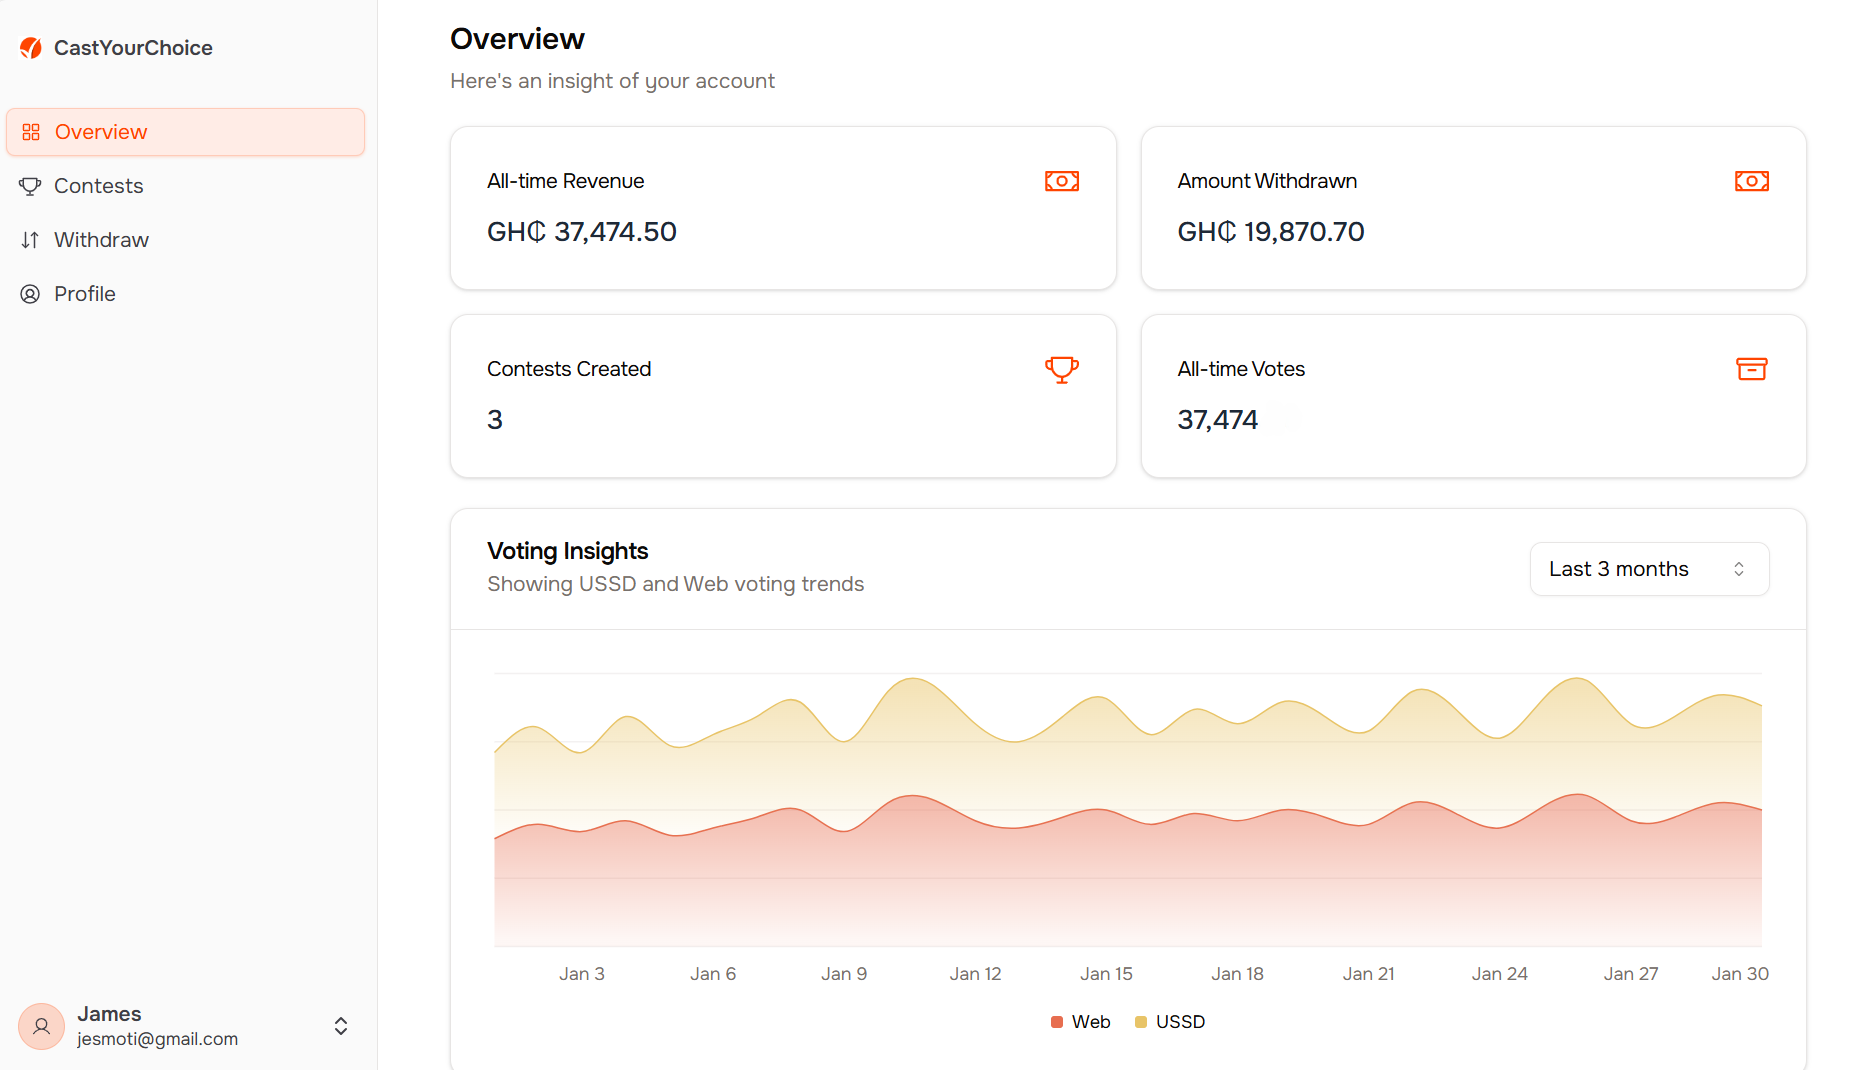The width and height of the screenshot is (1867, 1070).
Task: Click the trophy icon on Contests Created card
Action: tap(1061, 369)
